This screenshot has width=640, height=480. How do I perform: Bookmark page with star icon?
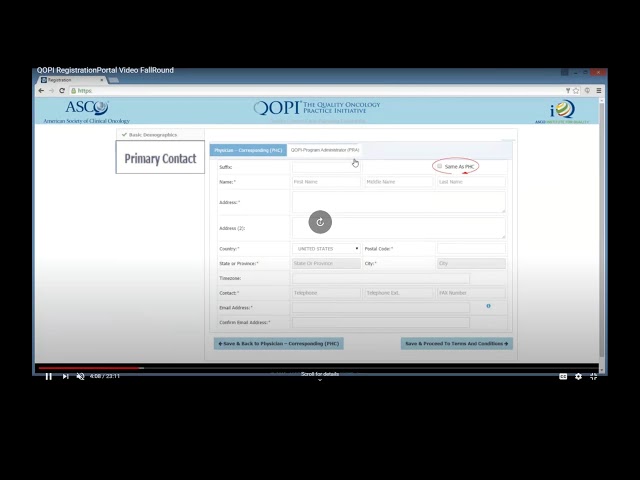tap(576, 91)
